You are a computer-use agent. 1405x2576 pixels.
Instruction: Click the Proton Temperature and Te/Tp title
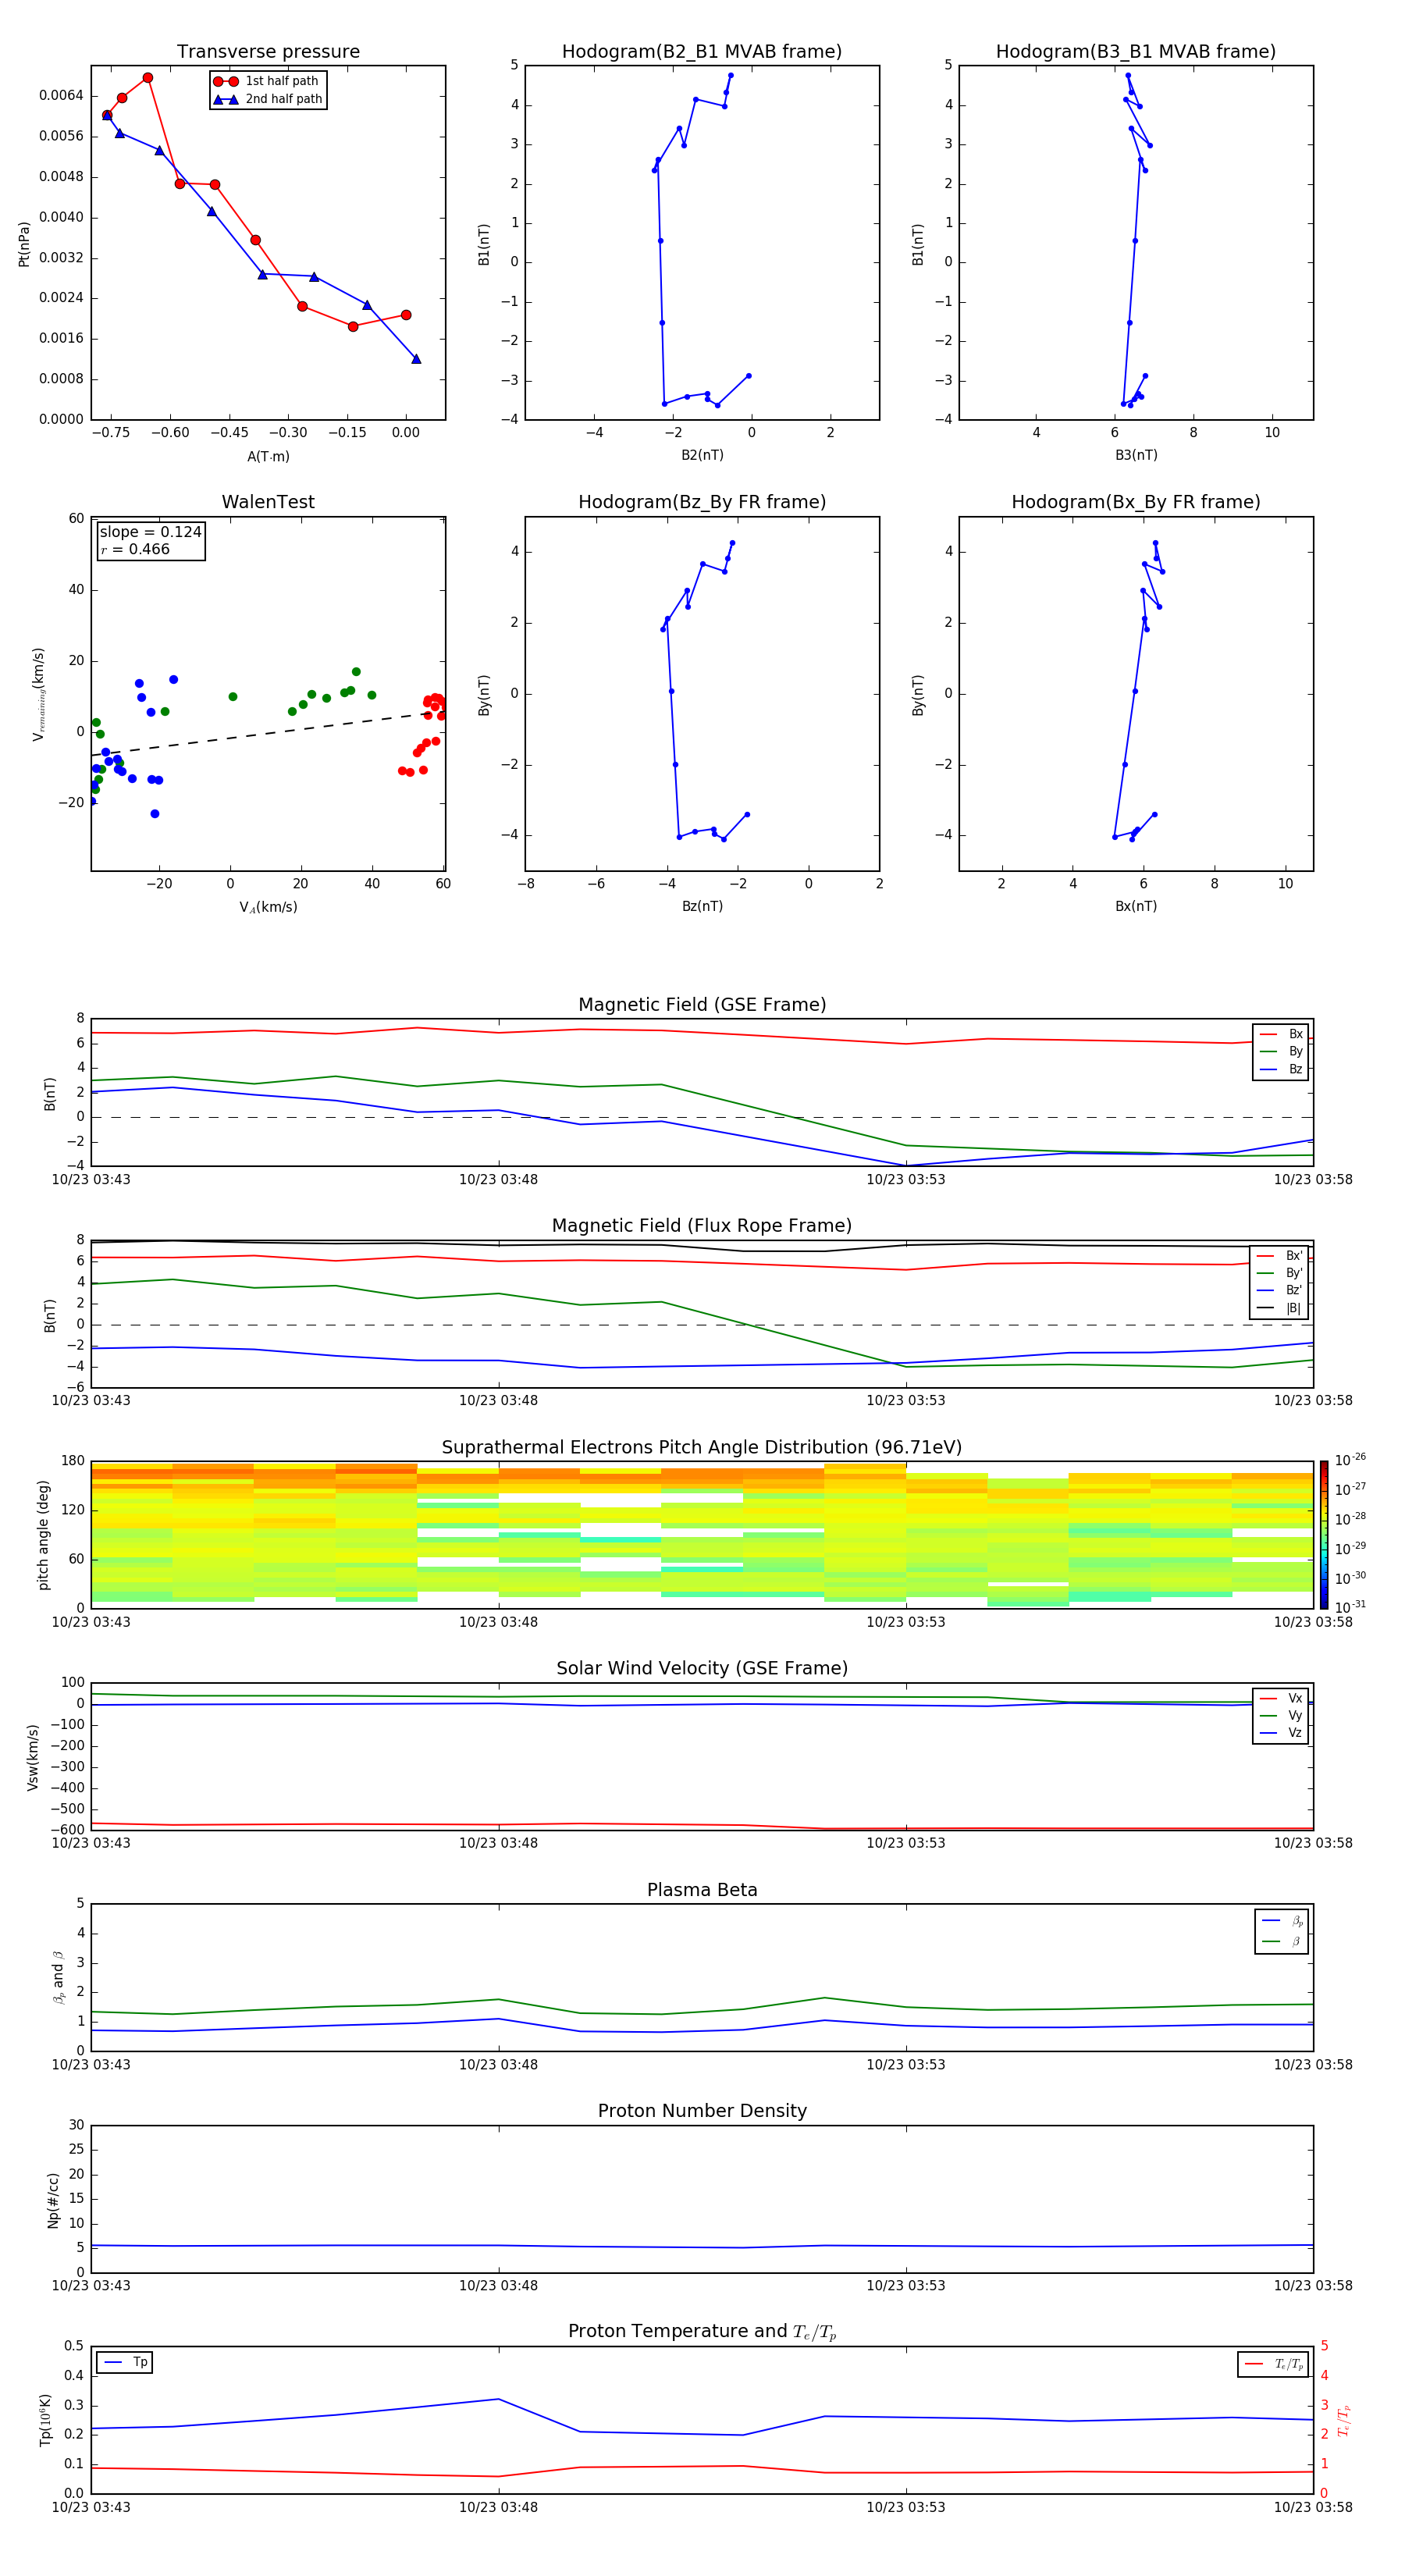(702, 2331)
